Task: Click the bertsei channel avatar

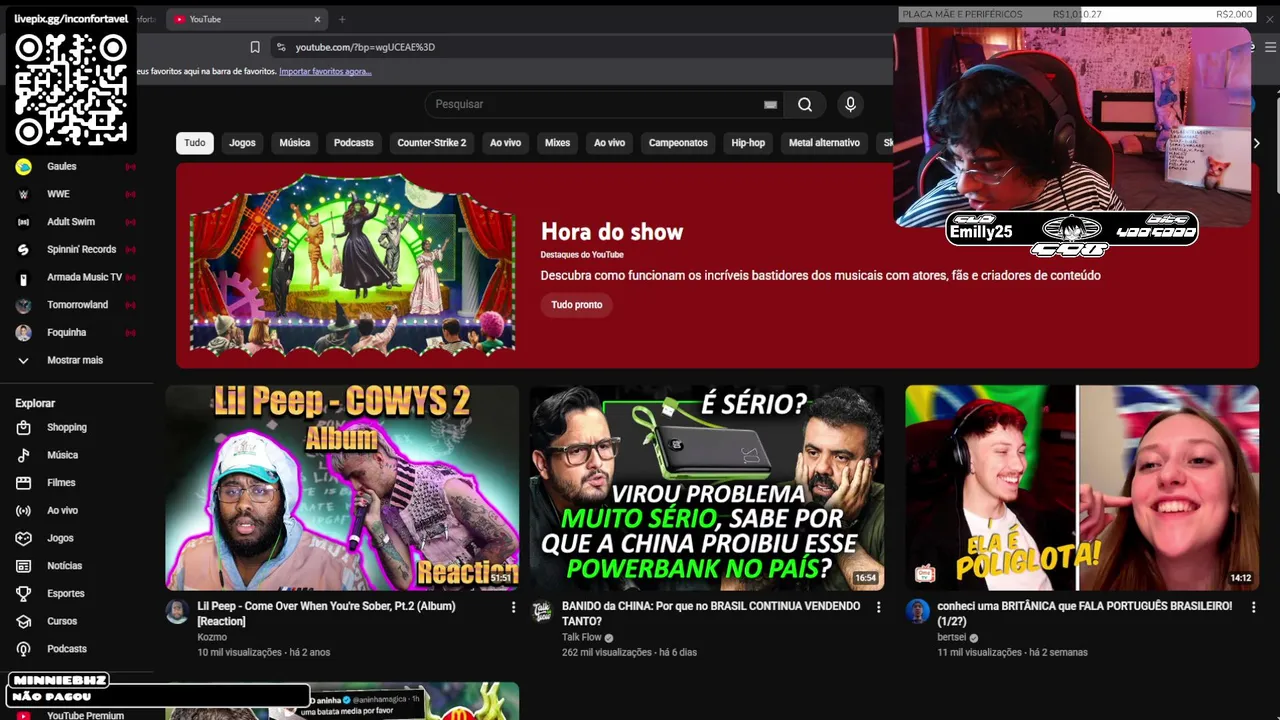Action: coord(918,612)
